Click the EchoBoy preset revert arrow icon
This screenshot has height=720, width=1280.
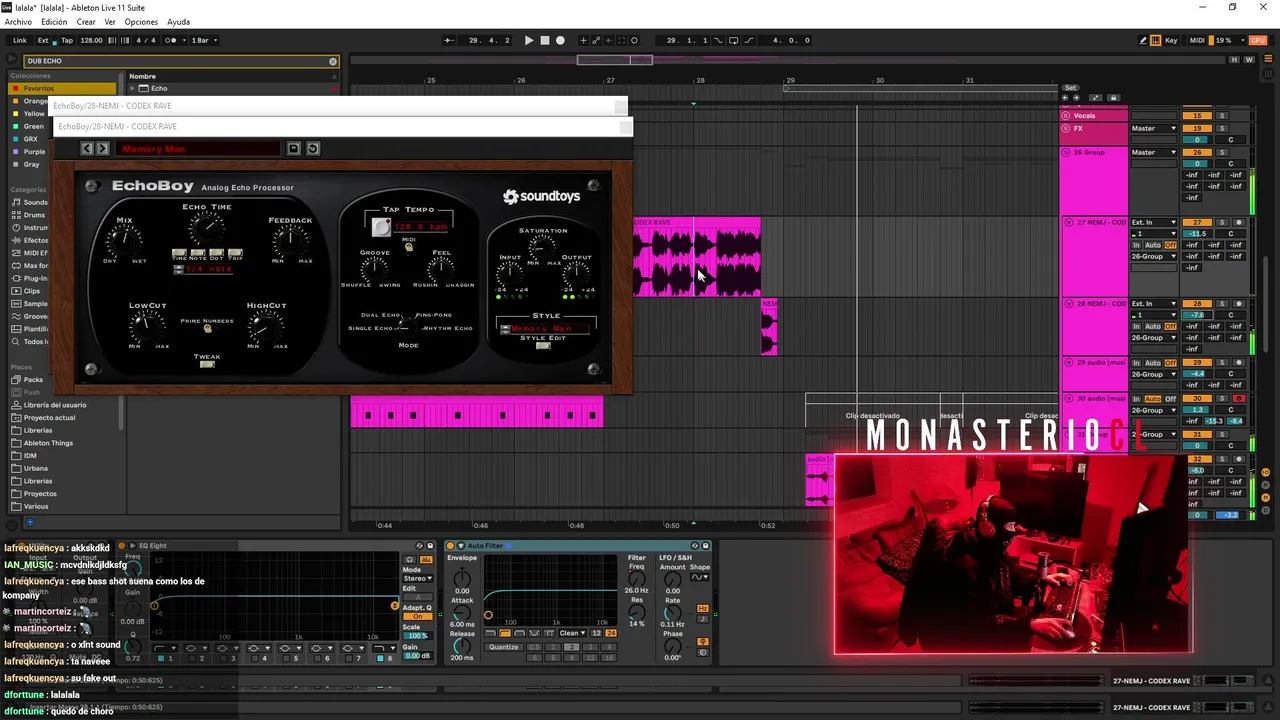pyautogui.click(x=313, y=149)
